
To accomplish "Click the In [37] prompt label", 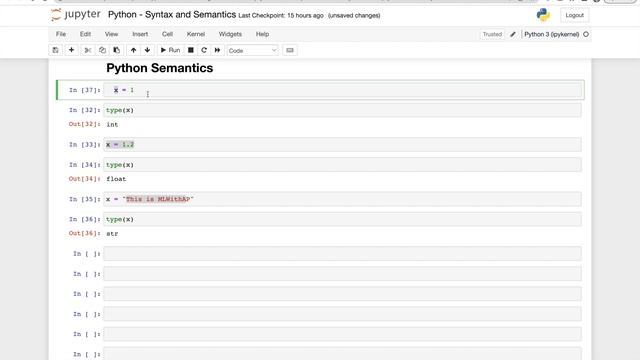I will pos(84,90).
